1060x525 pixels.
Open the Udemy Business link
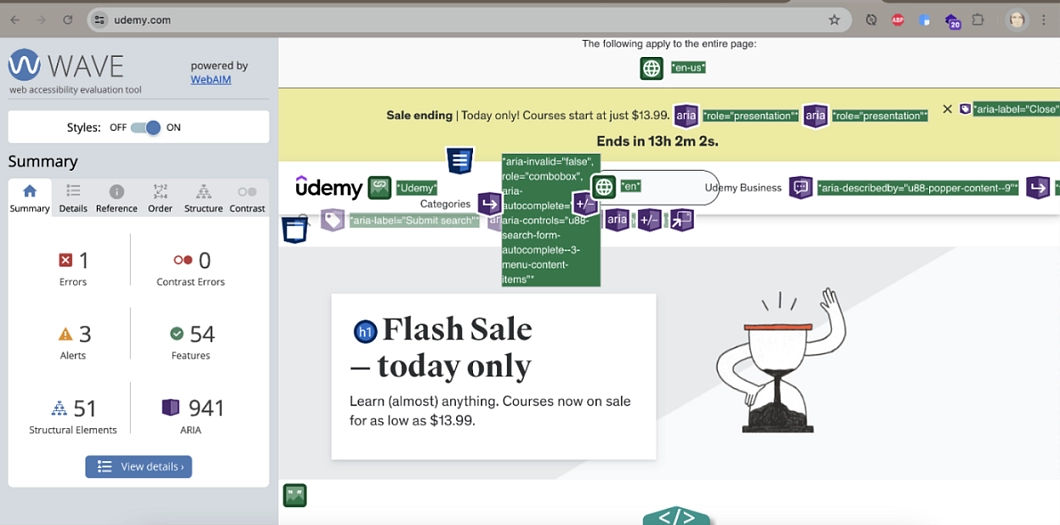tap(743, 188)
